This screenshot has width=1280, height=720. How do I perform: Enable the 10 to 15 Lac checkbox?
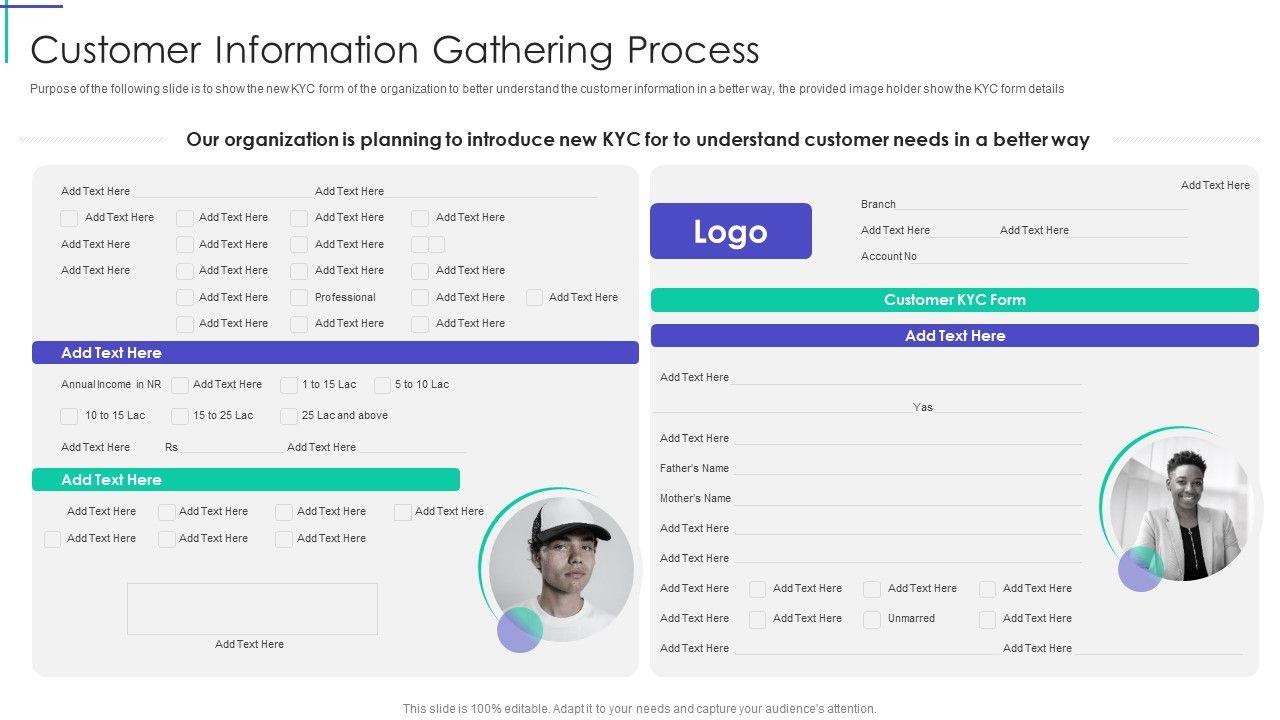(69, 416)
